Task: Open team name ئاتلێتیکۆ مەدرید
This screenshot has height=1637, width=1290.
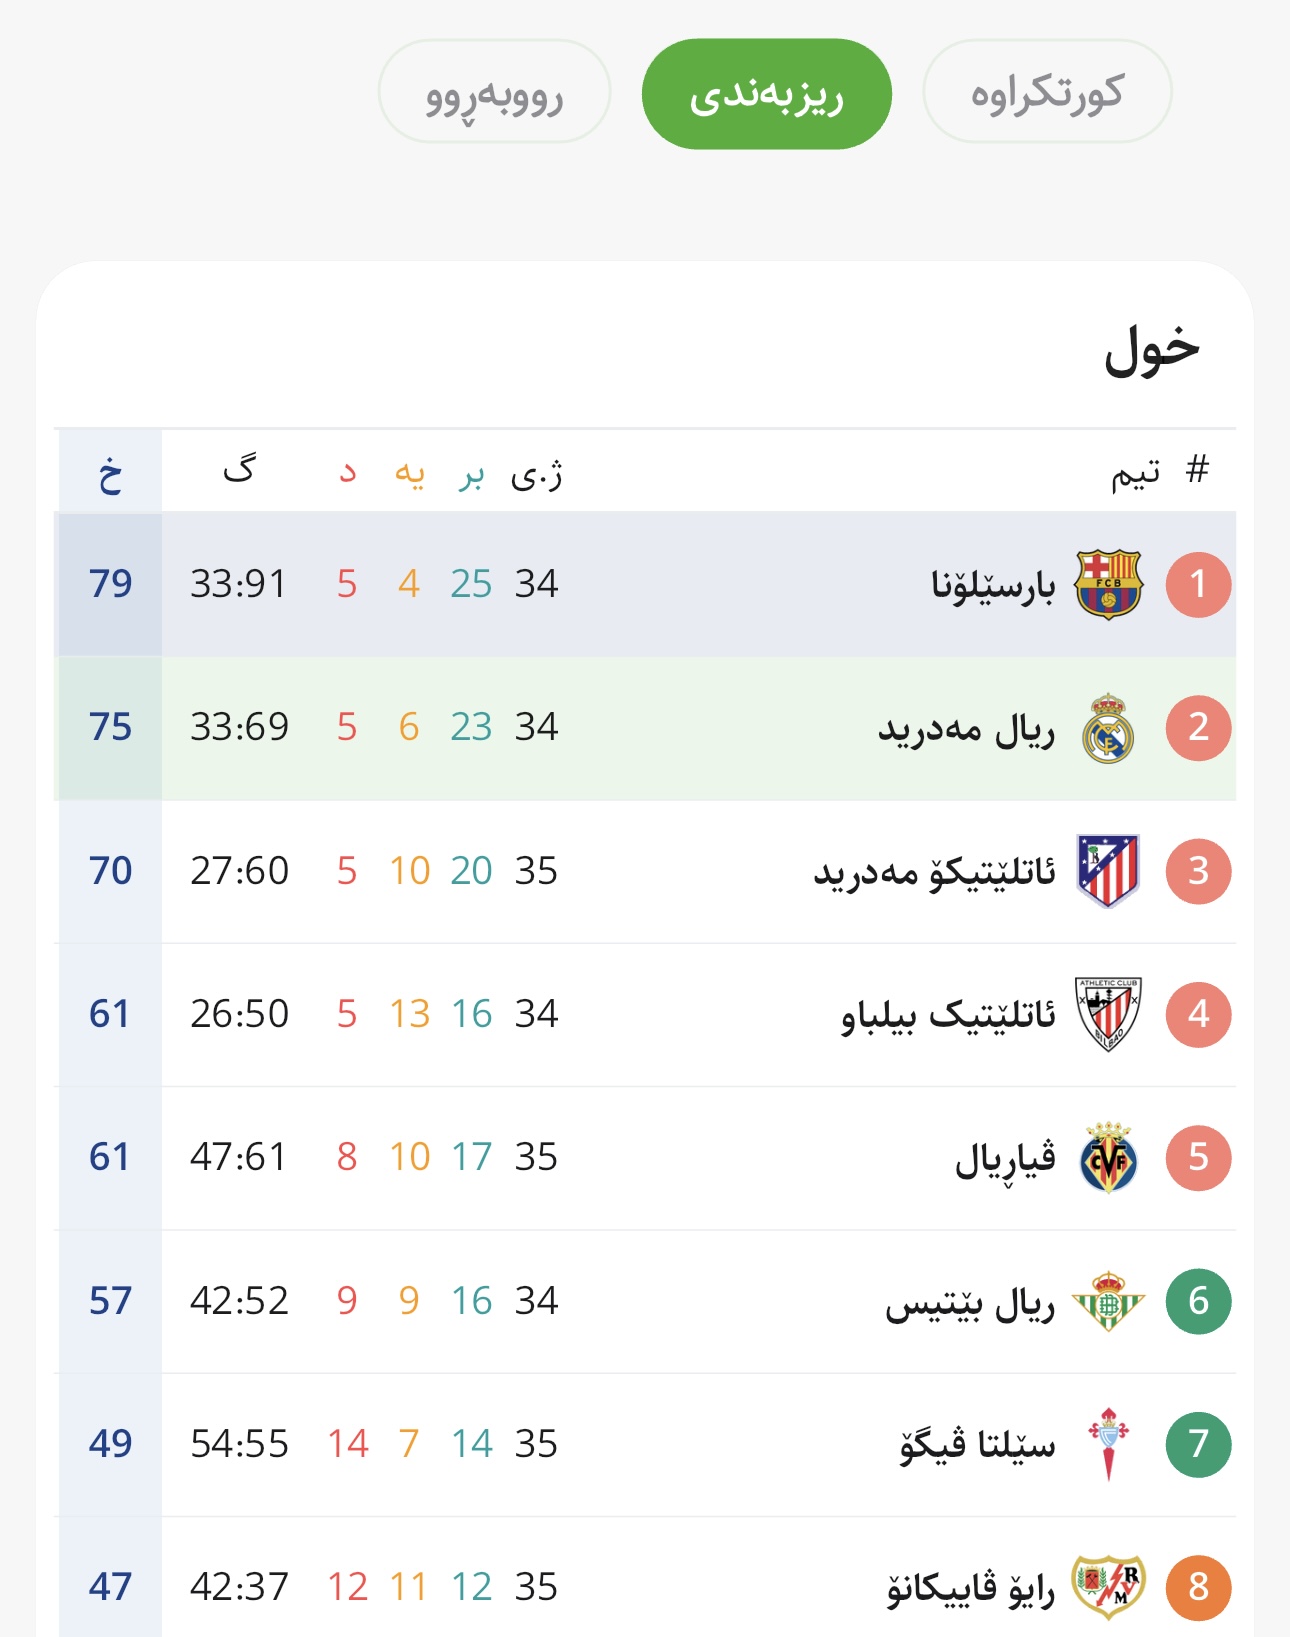Action: click(x=934, y=872)
